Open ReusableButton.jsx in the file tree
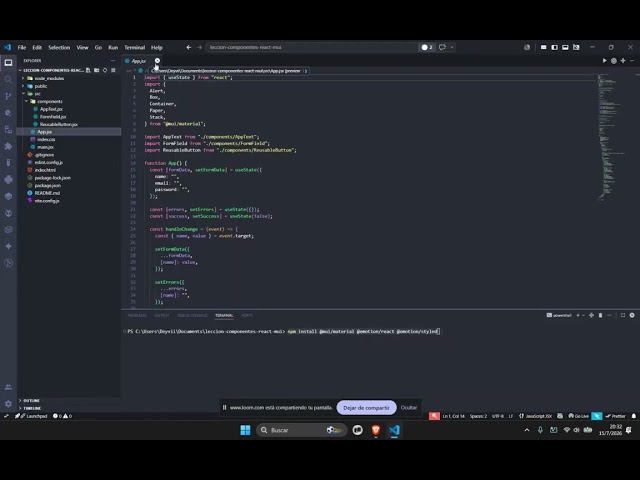 (x=59, y=124)
